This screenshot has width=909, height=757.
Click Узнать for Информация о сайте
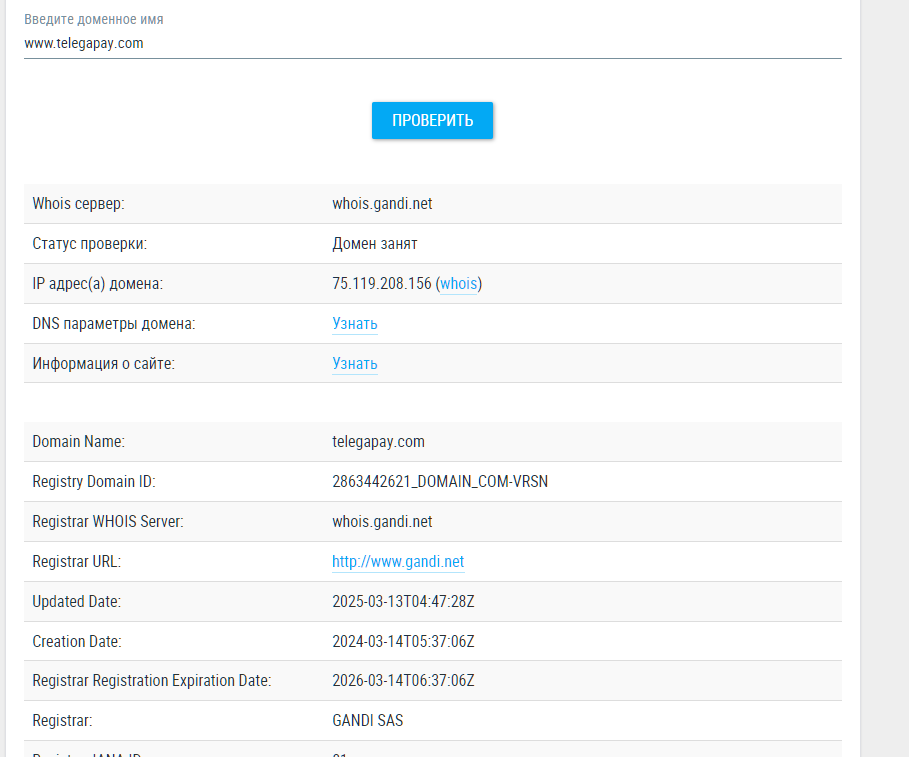(354, 364)
